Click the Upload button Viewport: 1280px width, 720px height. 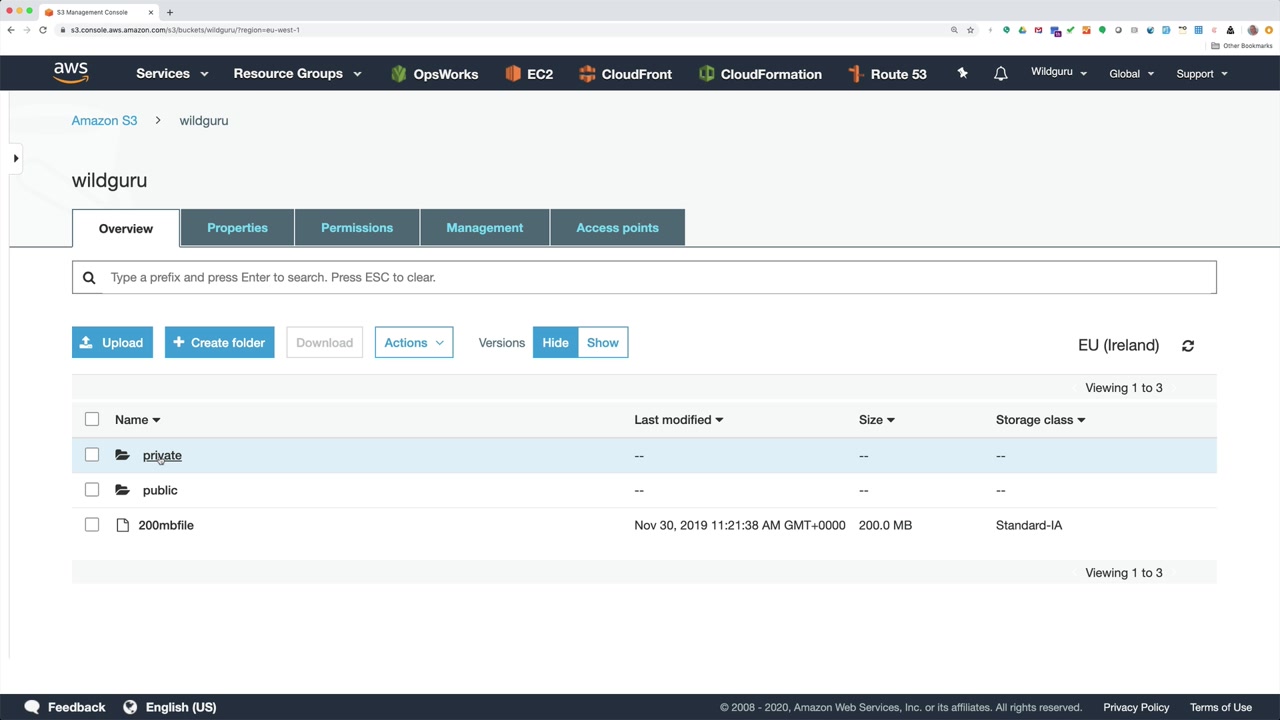pyautogui.click(x=112, y=343)
